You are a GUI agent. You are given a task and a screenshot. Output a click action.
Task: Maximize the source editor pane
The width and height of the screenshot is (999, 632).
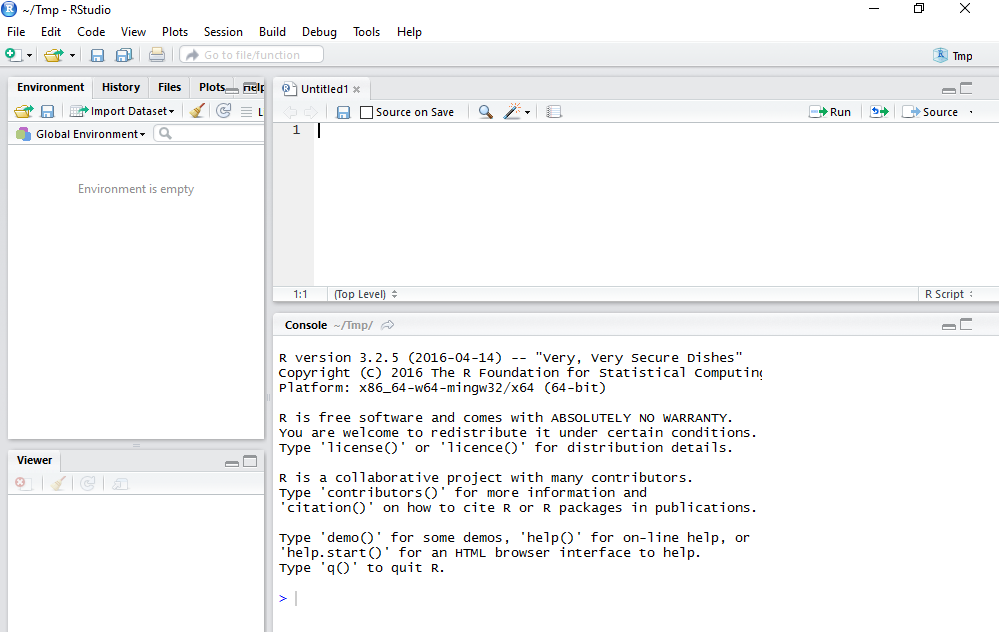point(967,89)
